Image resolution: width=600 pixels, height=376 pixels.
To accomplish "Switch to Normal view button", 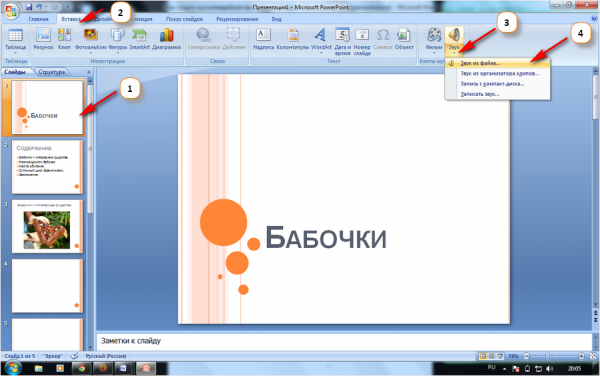I will pos(483,356).
